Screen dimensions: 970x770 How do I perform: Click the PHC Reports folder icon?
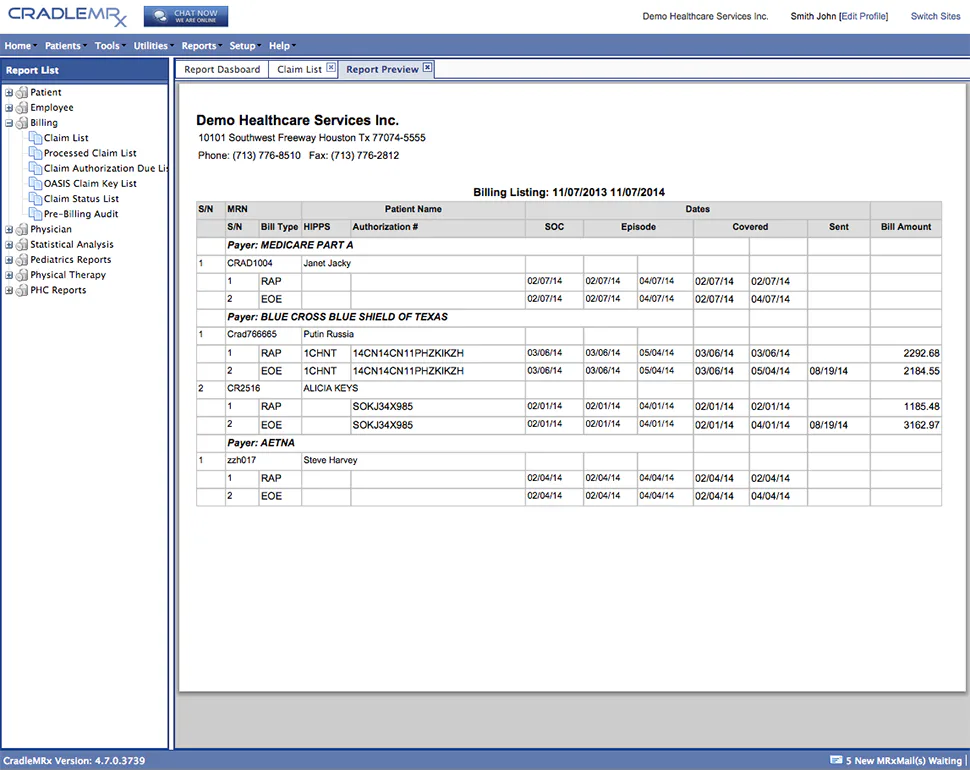point(22,290)
